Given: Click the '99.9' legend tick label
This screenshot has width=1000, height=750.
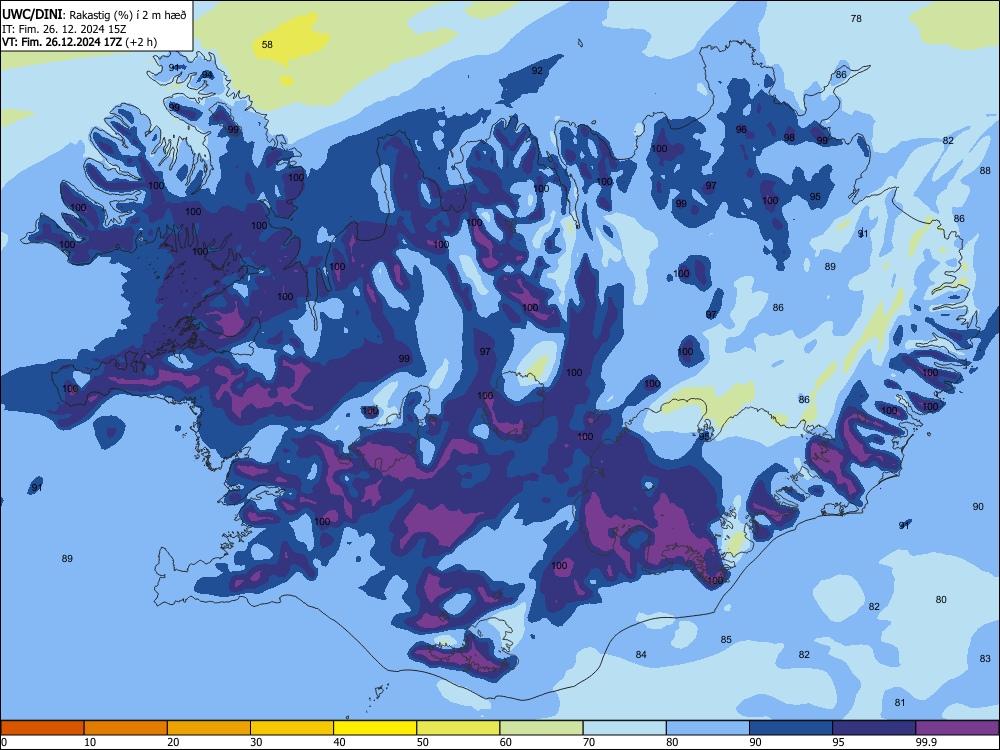Looking at the screenshot, I should [x=926, y=742].
